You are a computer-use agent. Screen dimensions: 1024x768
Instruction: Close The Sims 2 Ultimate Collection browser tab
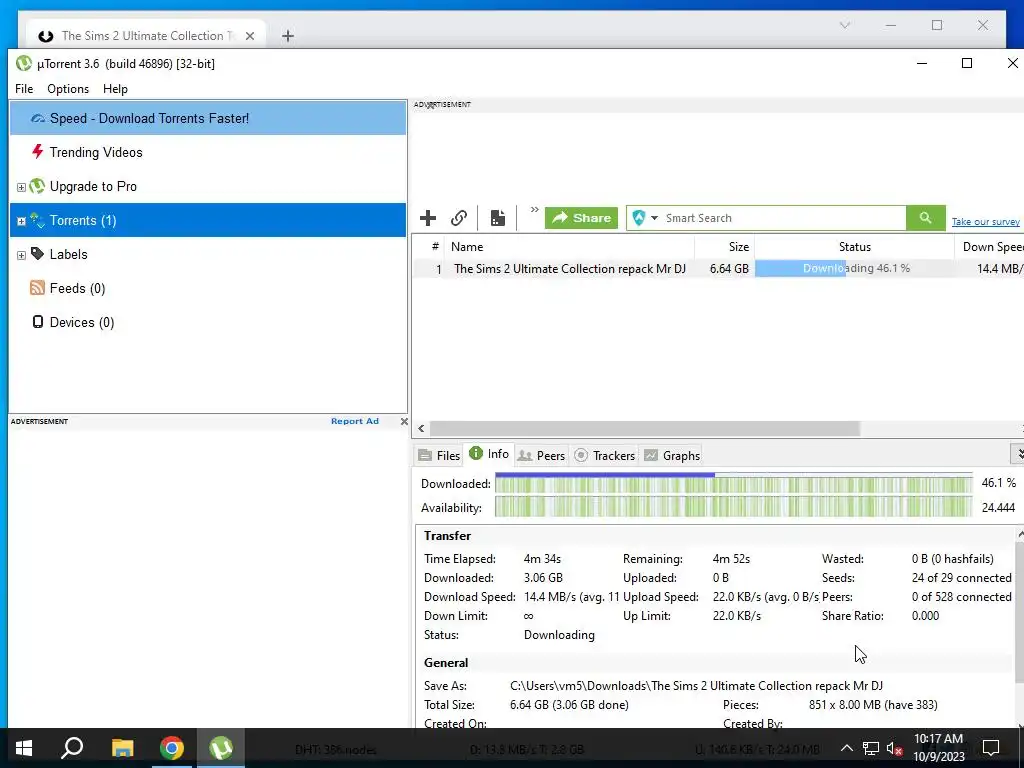(249, 36)
